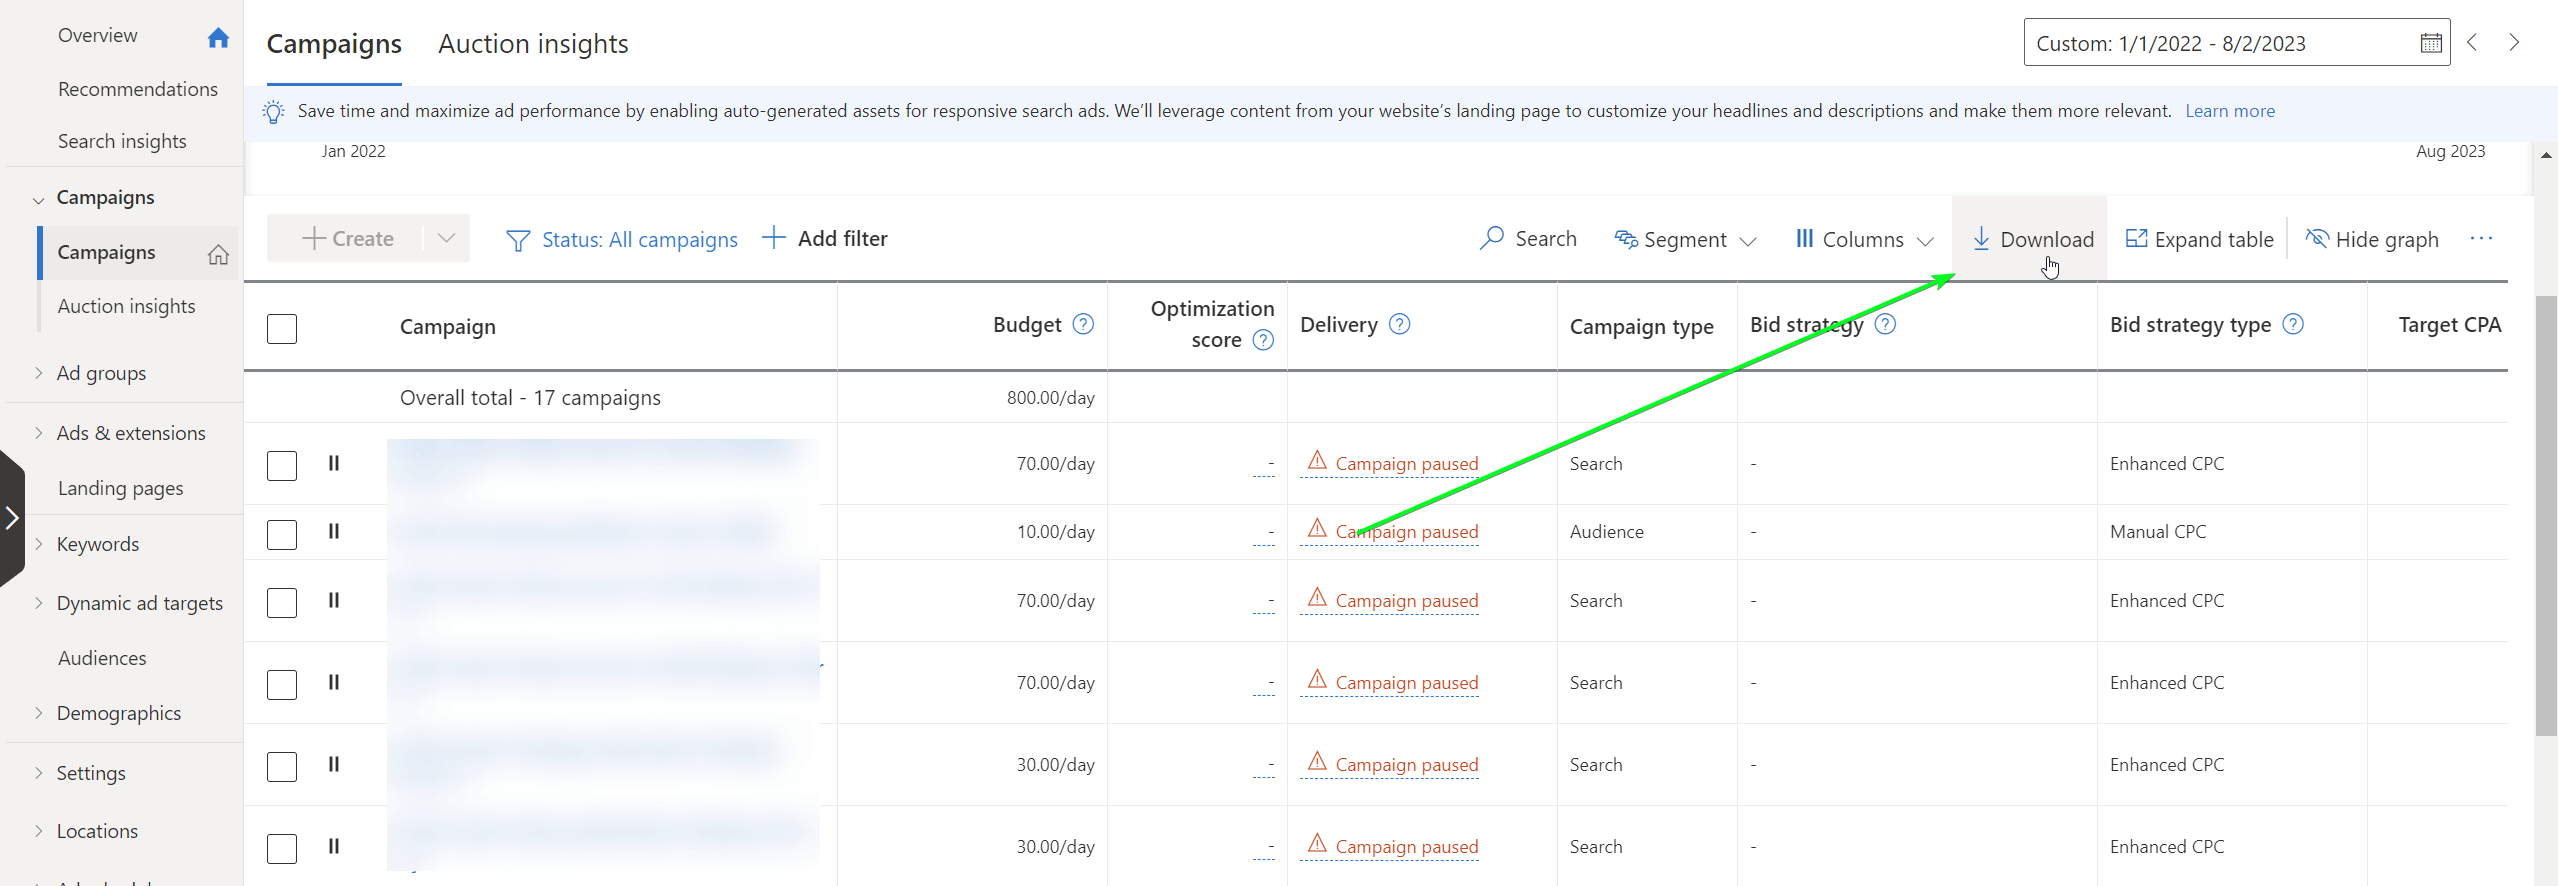Click the Learn more link
2558x886 pixels.
click(x=2230, y=111)
